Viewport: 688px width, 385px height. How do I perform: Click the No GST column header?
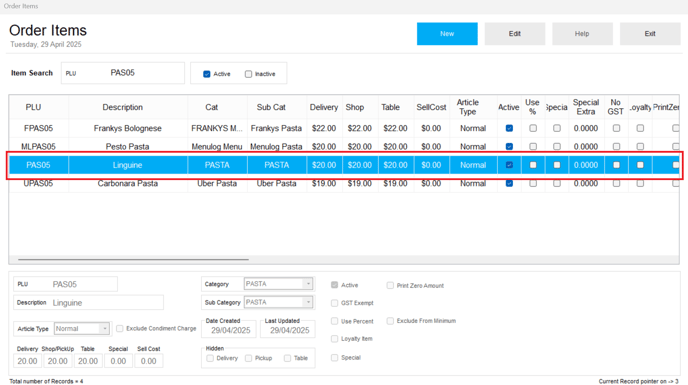616,107
